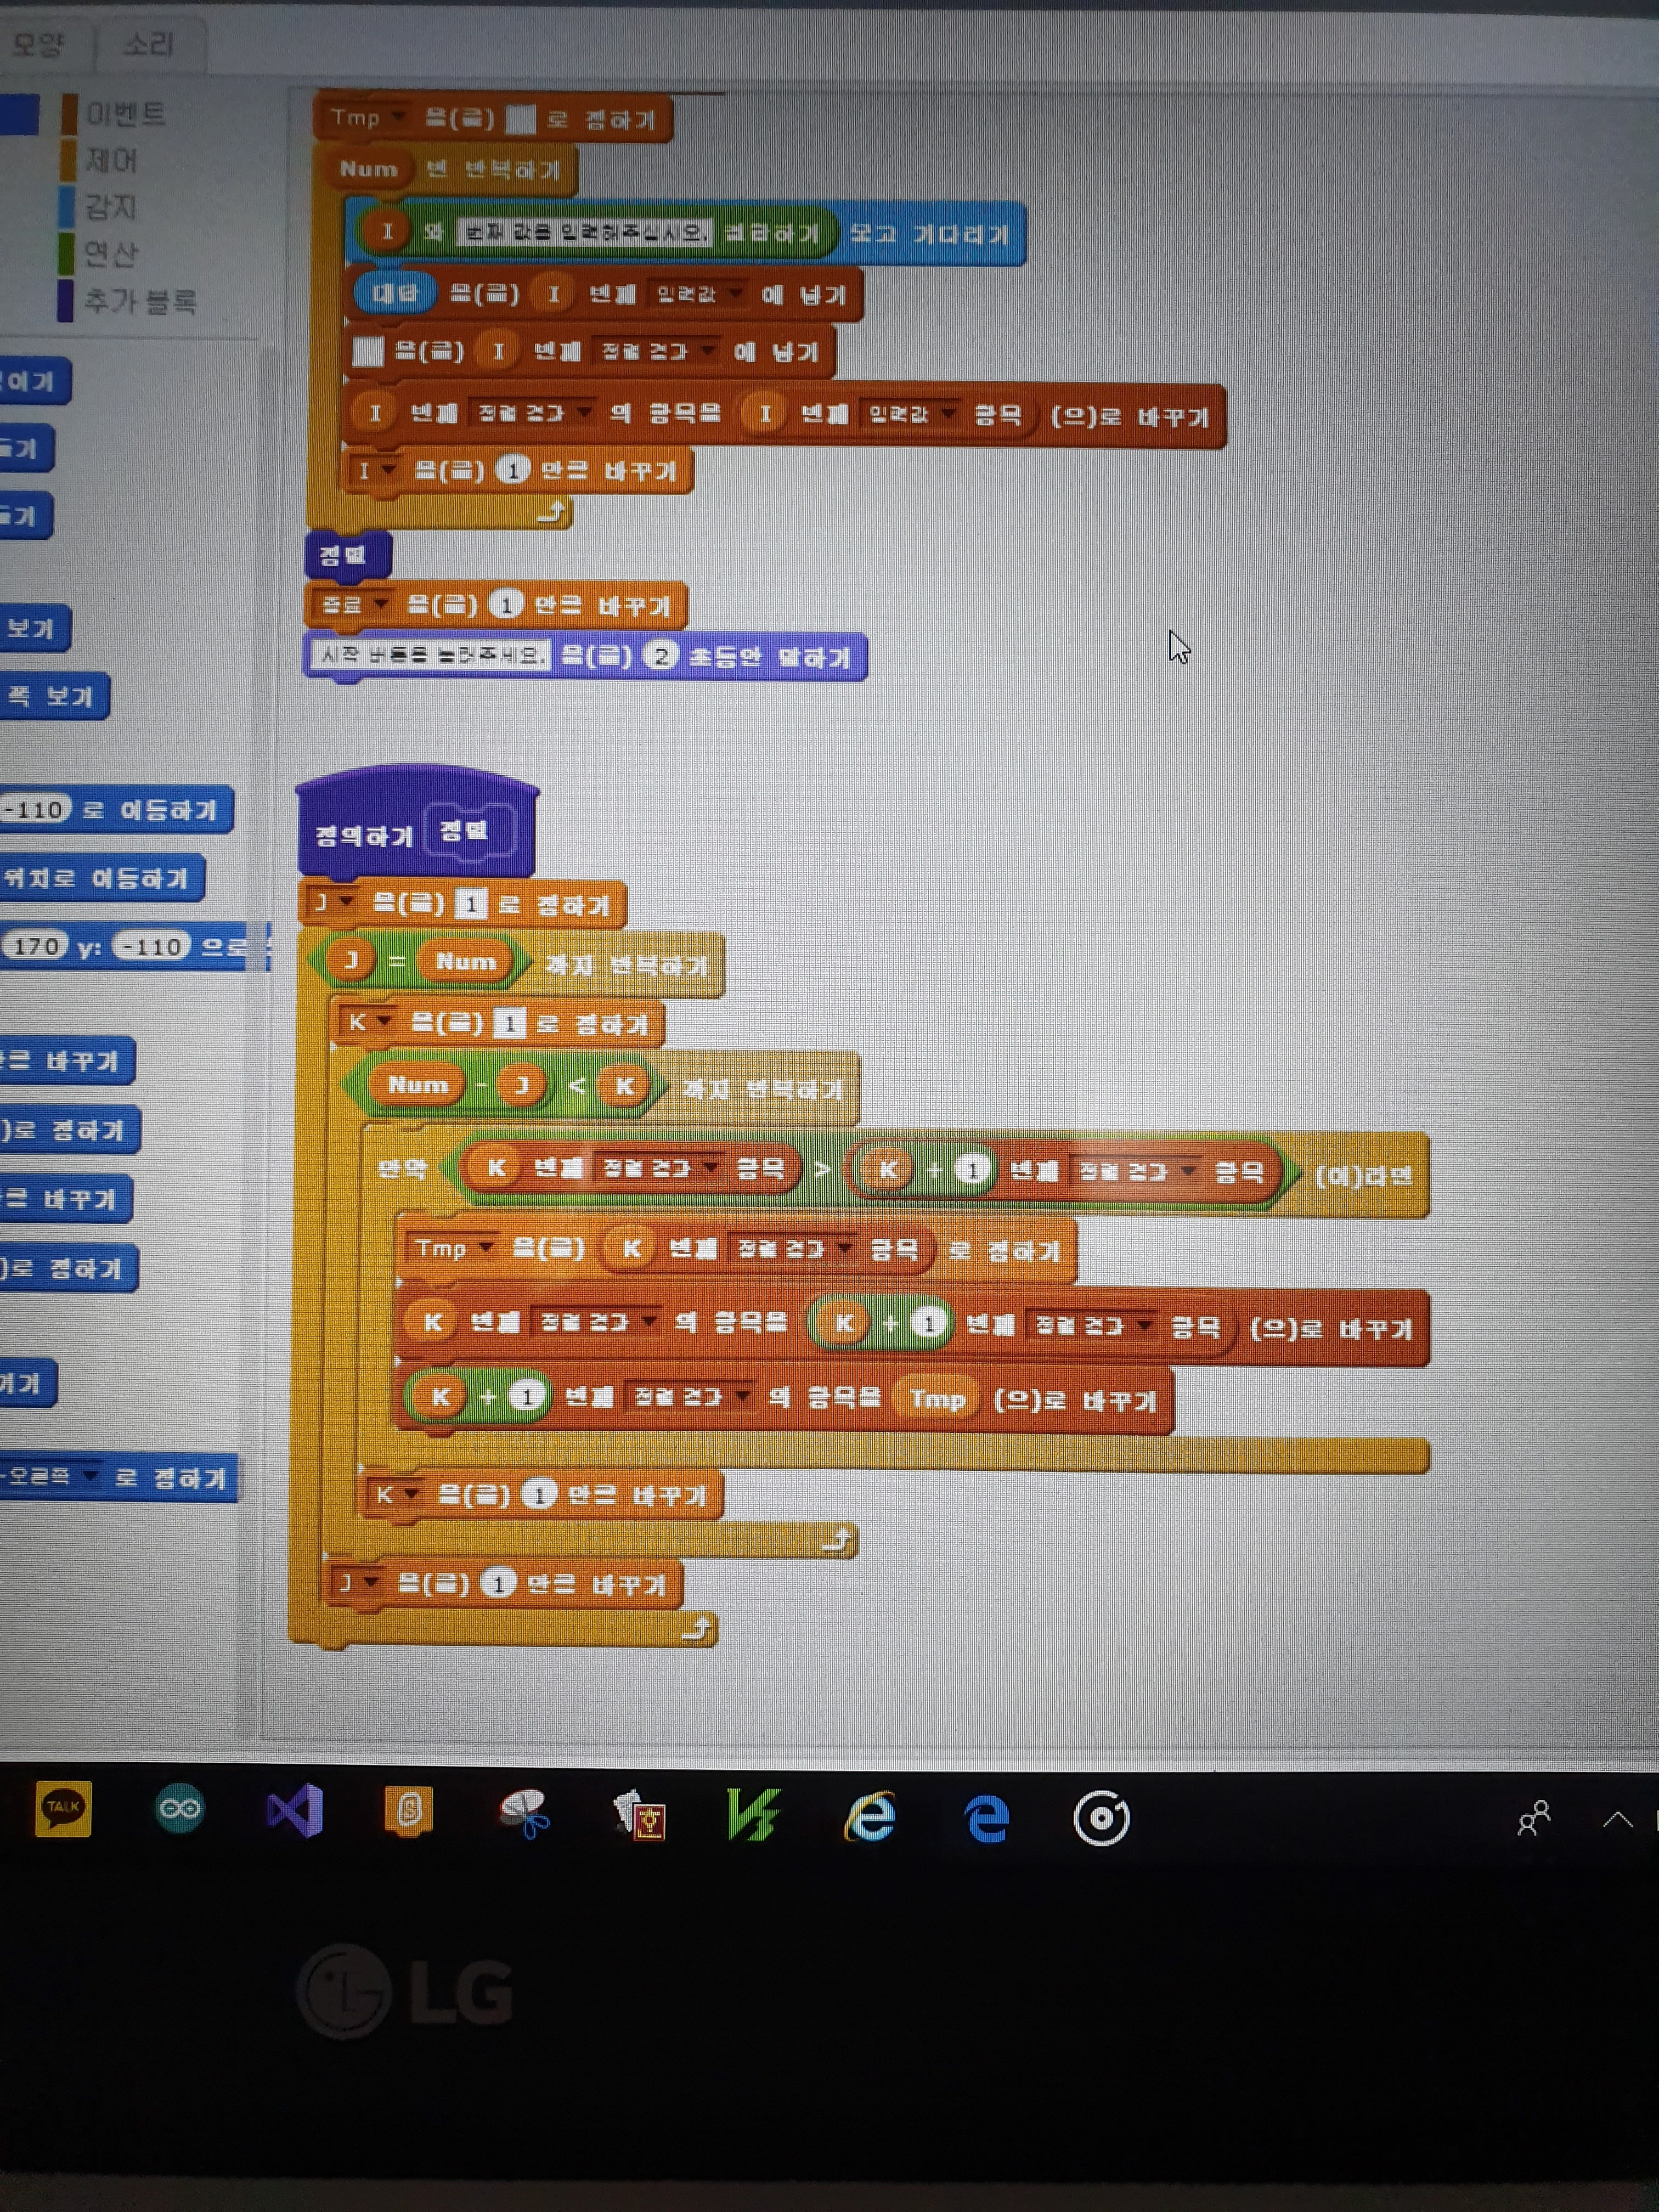This screenshot has width=1659, height=2212.
Task: Select the 제어 block category
Action: (x=110, y=160)
